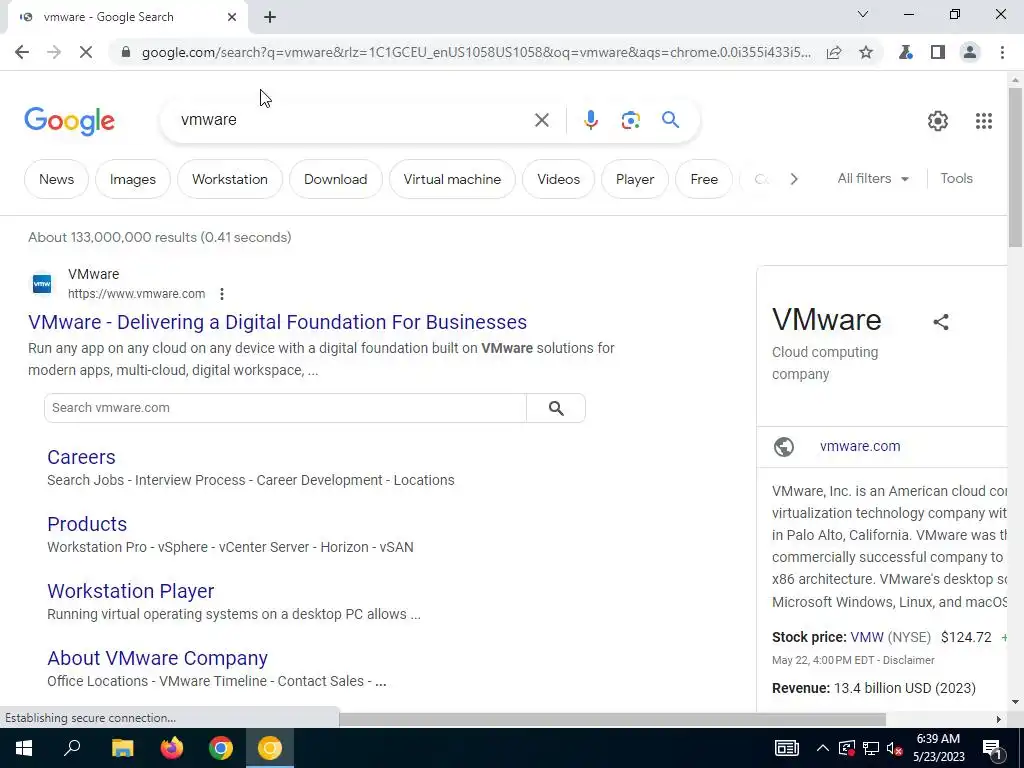Clear the search box with the X
The image size is (1024, 768).
[x=541, y=120]
